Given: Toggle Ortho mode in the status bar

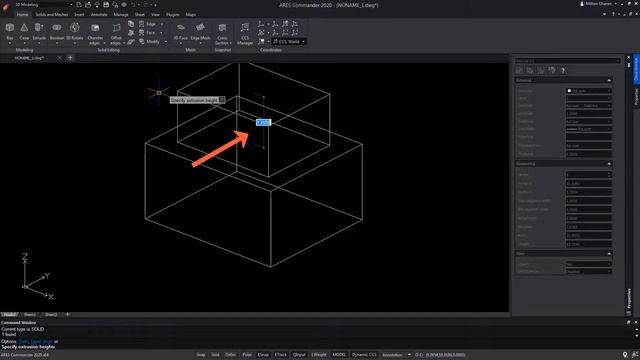Looking at the screenshot, I should point(231,355).
